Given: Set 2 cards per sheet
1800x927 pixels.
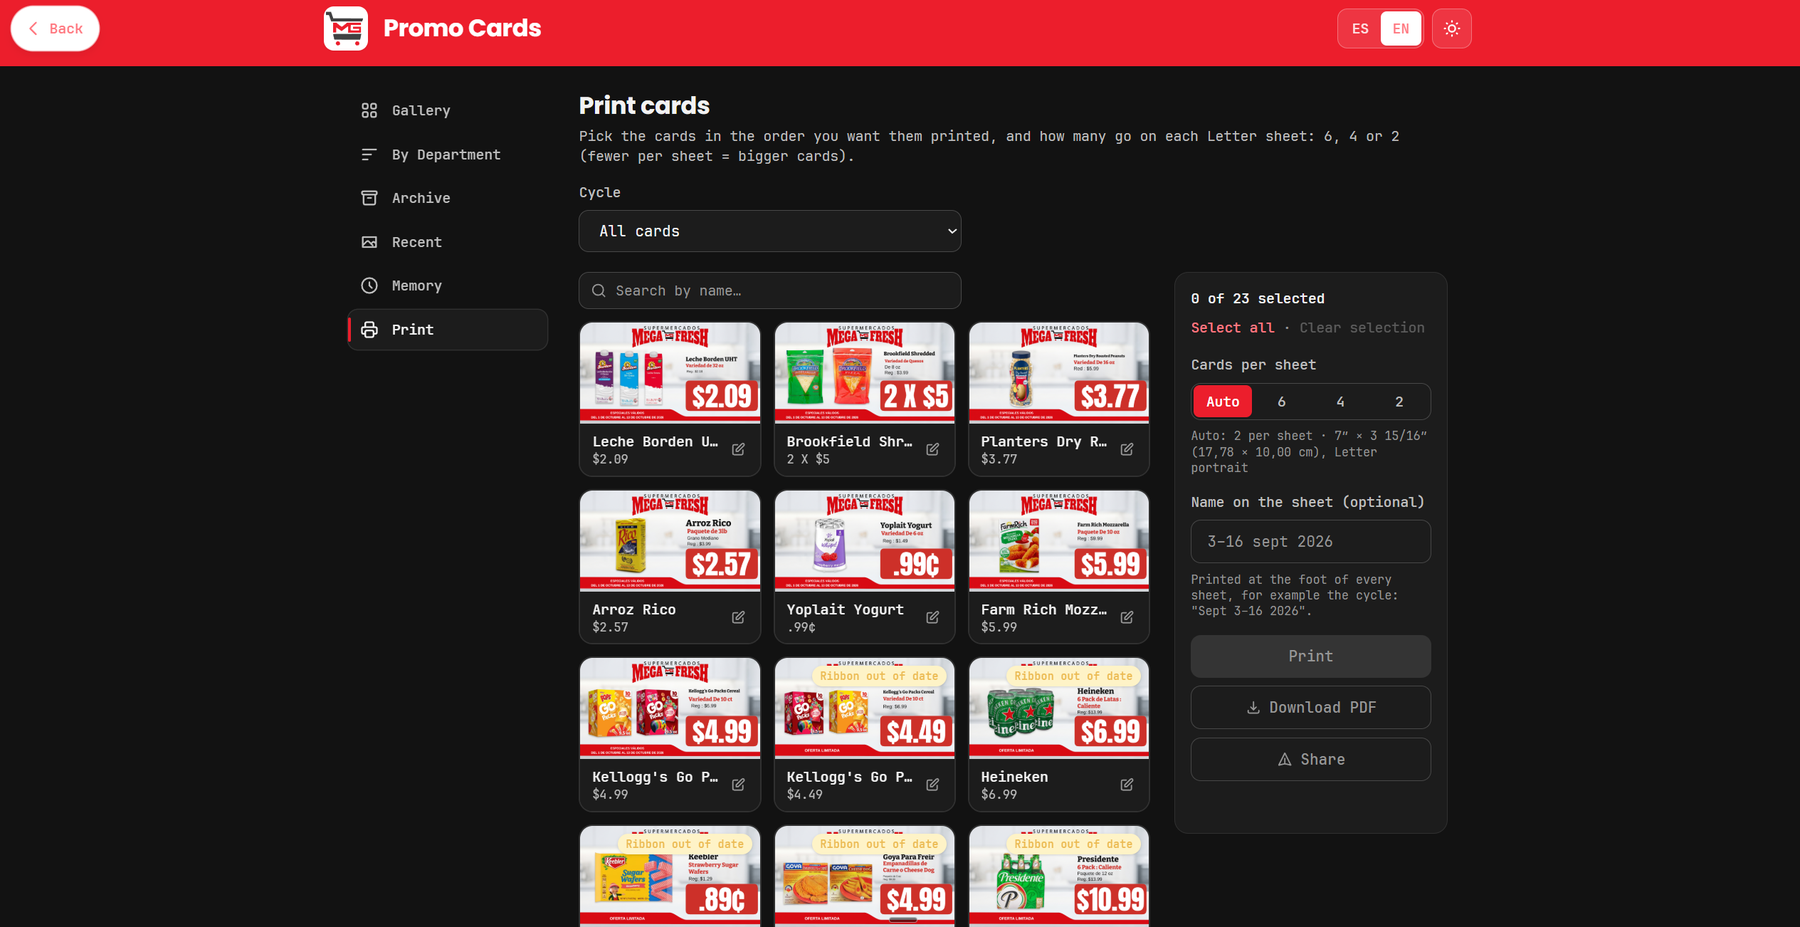Looking at the screenshot, I should (1399, 401).
